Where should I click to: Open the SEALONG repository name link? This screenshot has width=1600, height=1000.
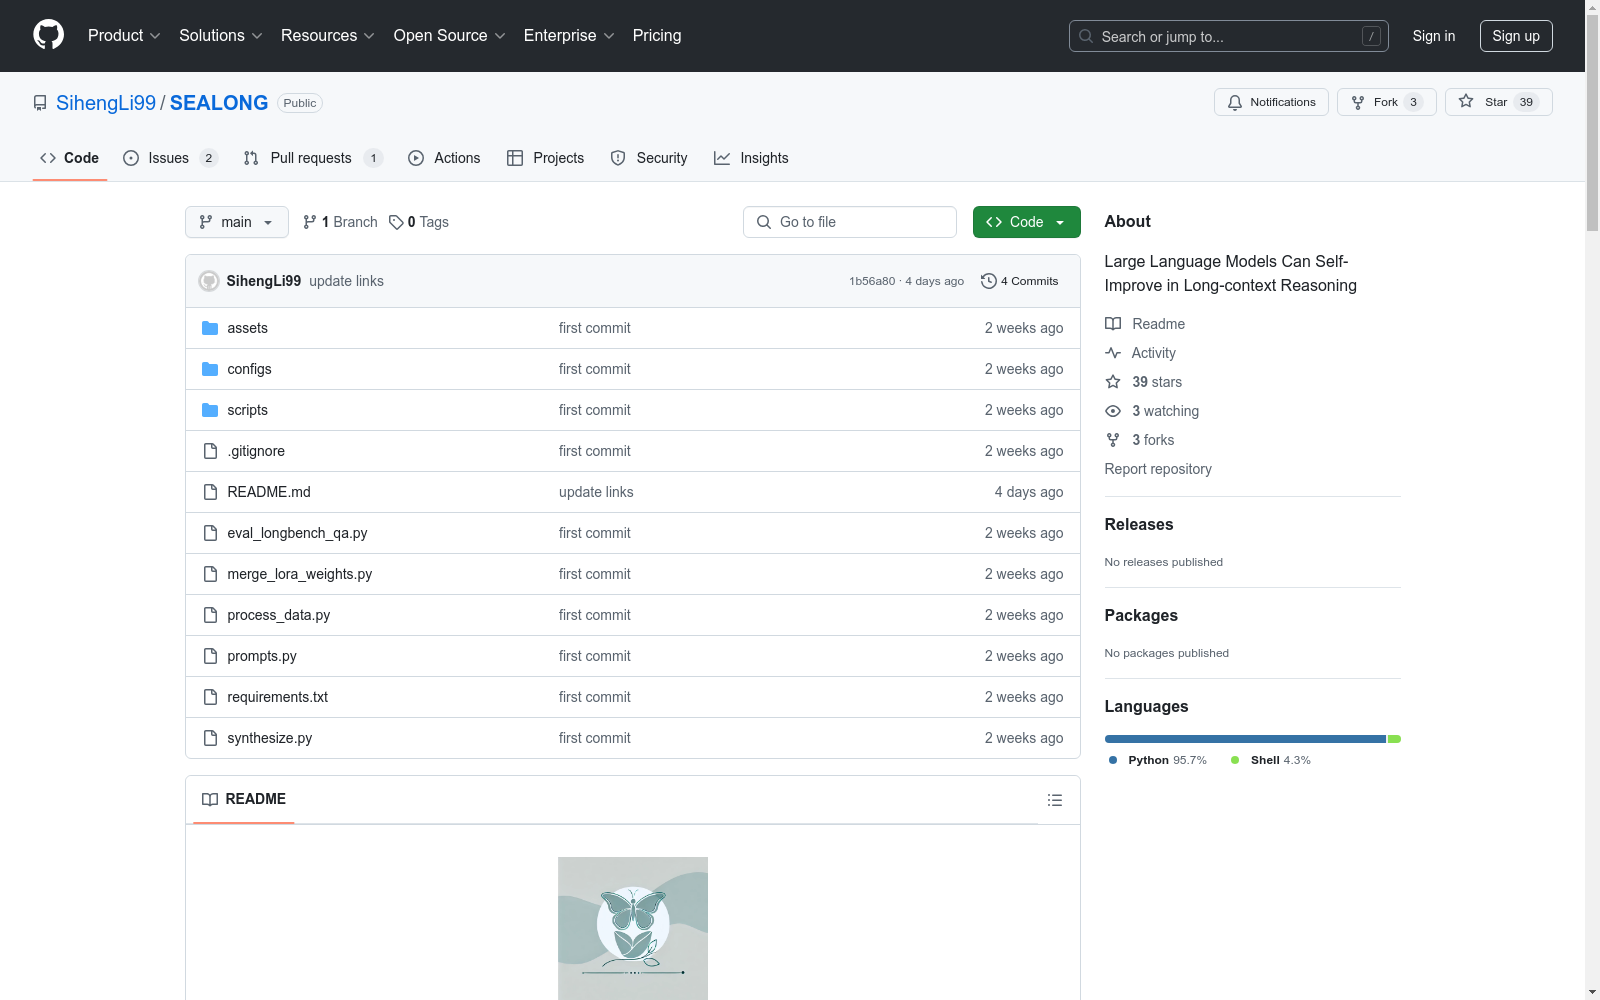tap(219, 103)
